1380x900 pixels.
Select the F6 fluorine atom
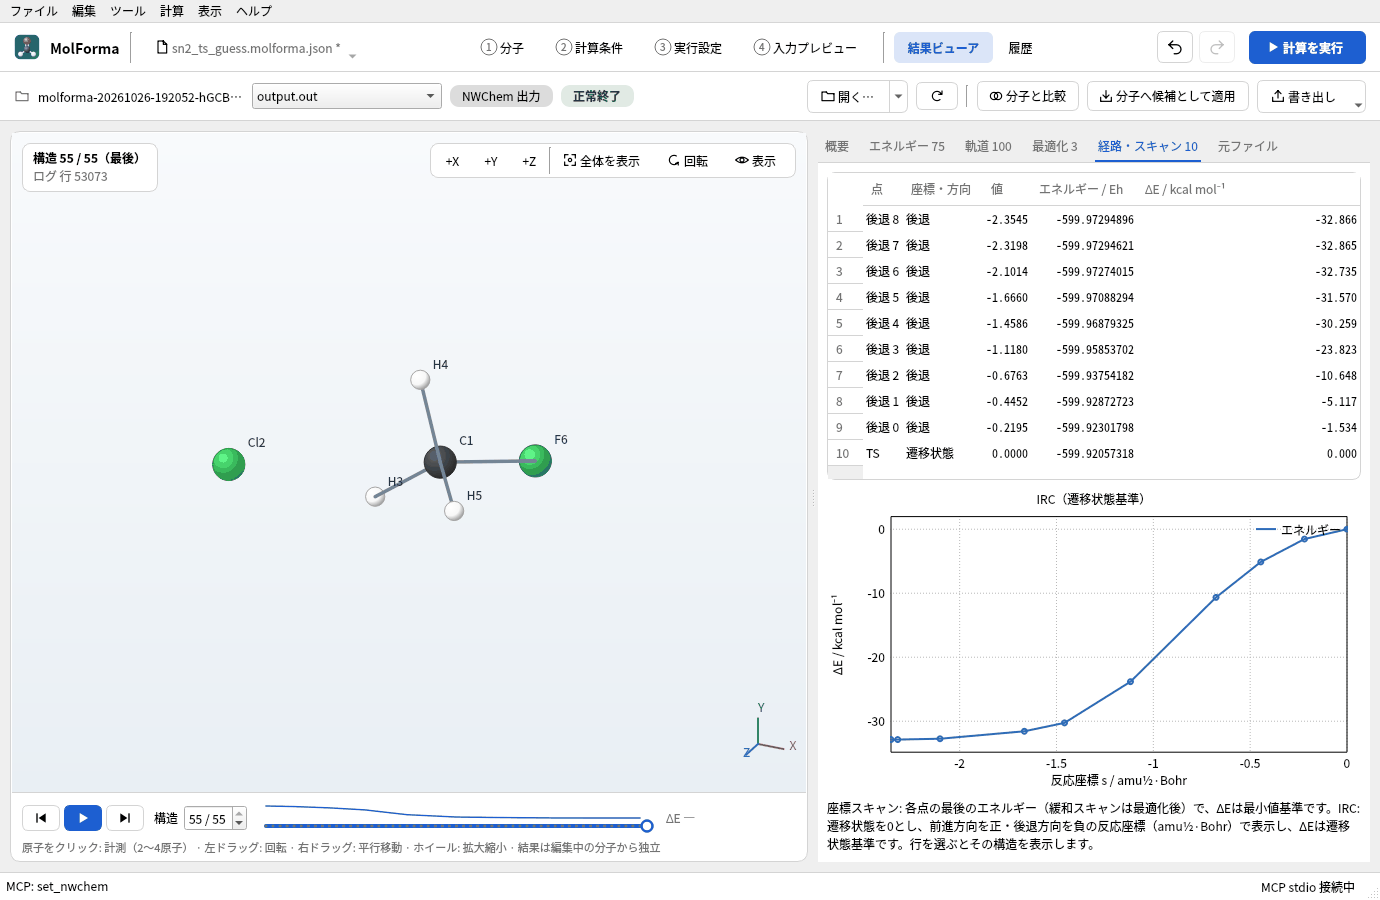(x=535, y=460)
